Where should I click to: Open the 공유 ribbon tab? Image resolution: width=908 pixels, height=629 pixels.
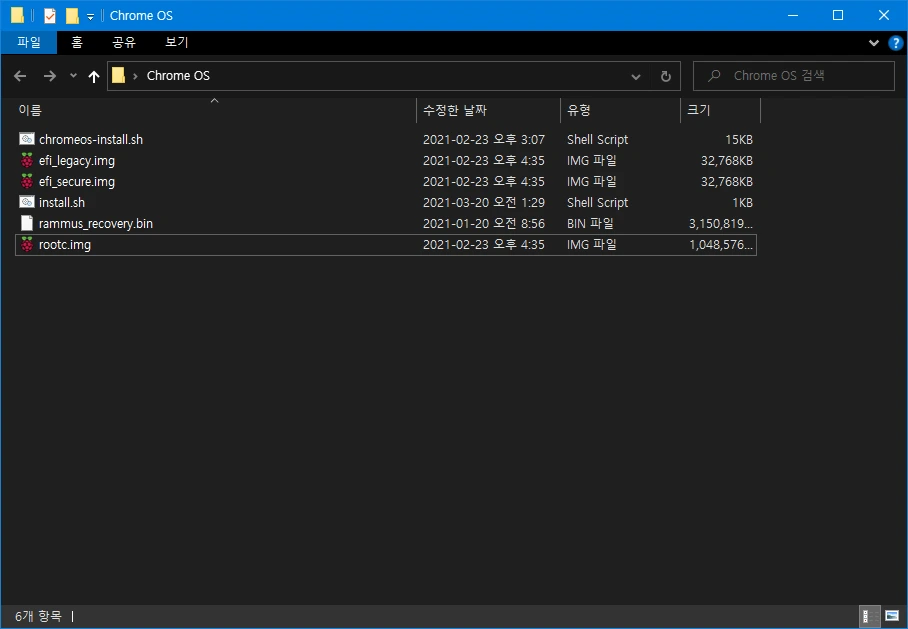tap(123, 42)
